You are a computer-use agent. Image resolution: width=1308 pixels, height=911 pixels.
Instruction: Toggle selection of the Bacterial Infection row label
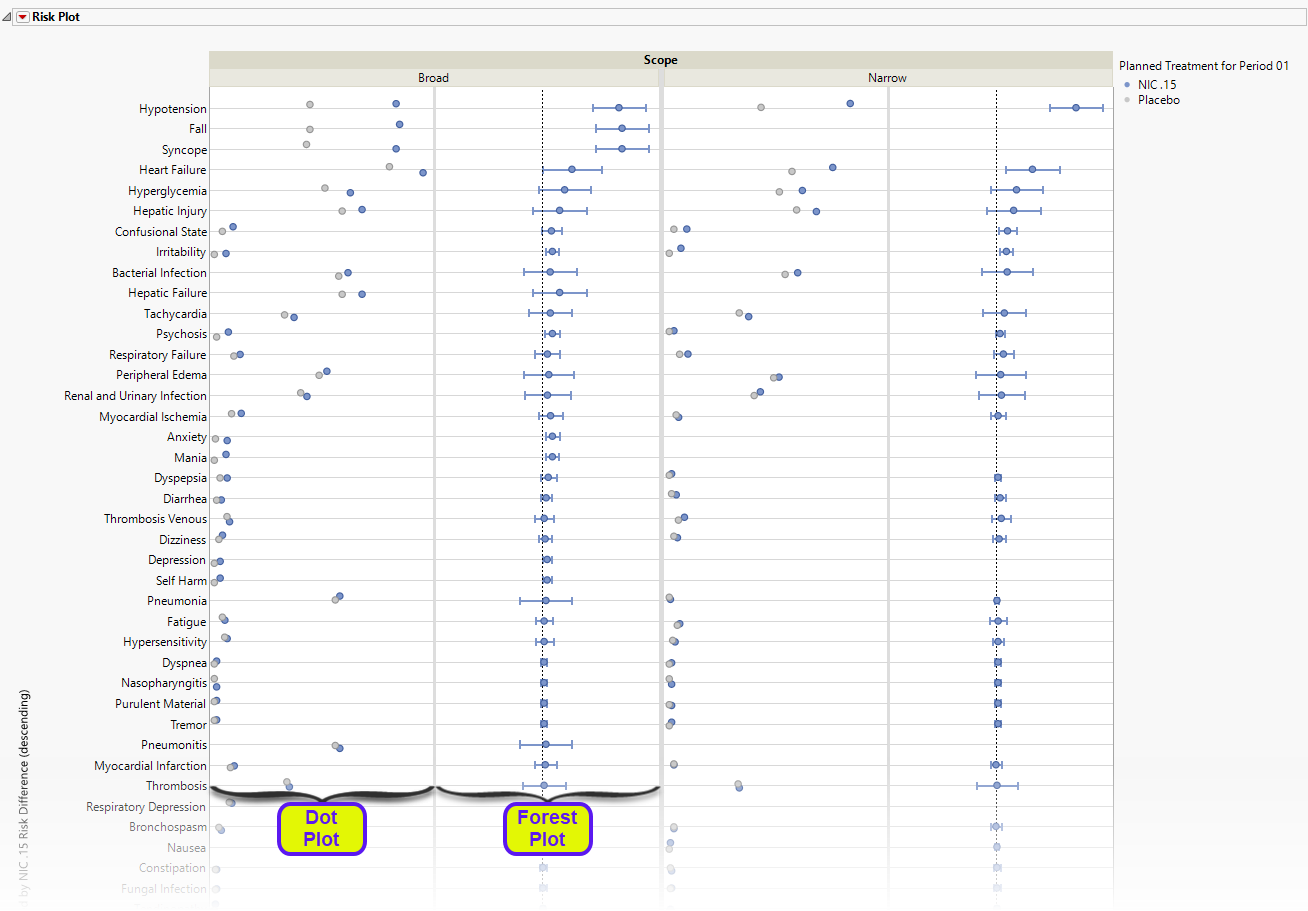160,272
